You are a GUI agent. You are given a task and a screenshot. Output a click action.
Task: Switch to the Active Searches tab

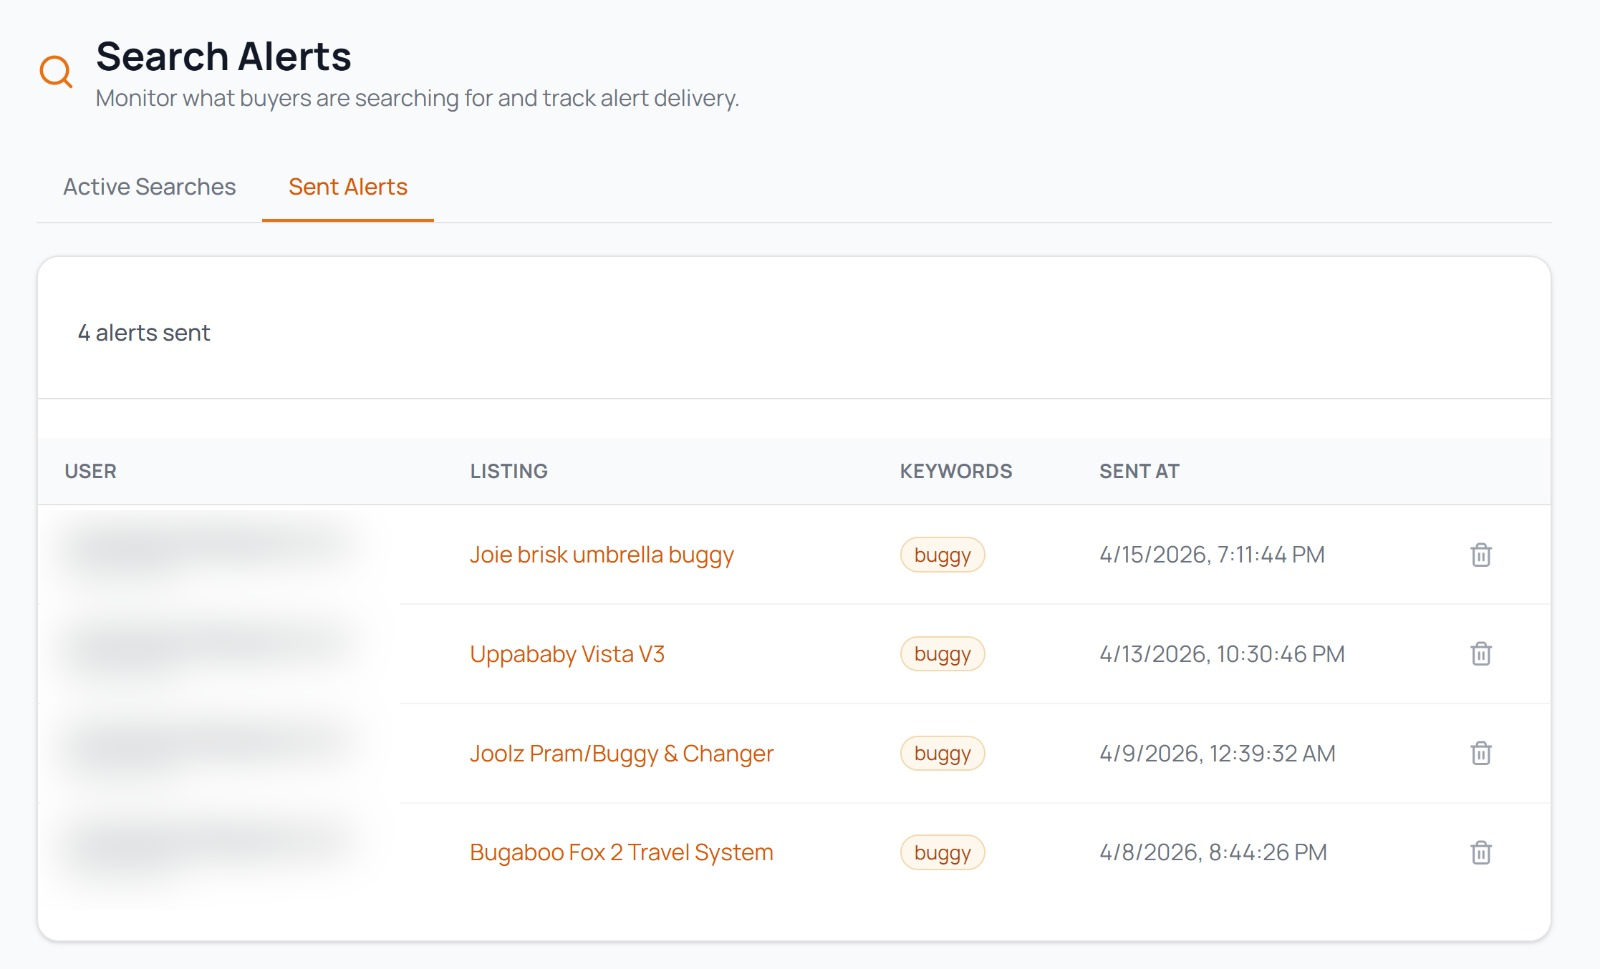[149, 187]
